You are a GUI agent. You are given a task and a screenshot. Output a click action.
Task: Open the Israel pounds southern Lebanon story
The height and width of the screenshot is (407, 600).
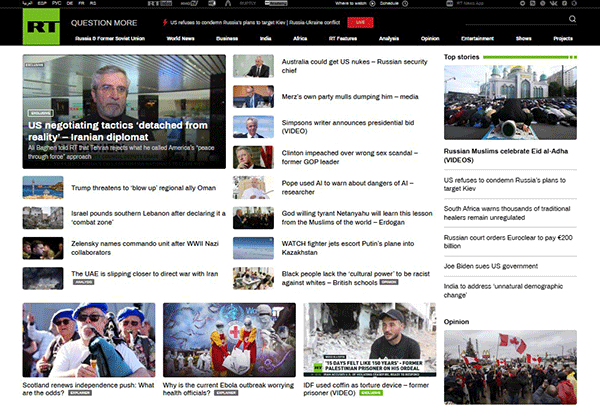(x=148, y=218)
